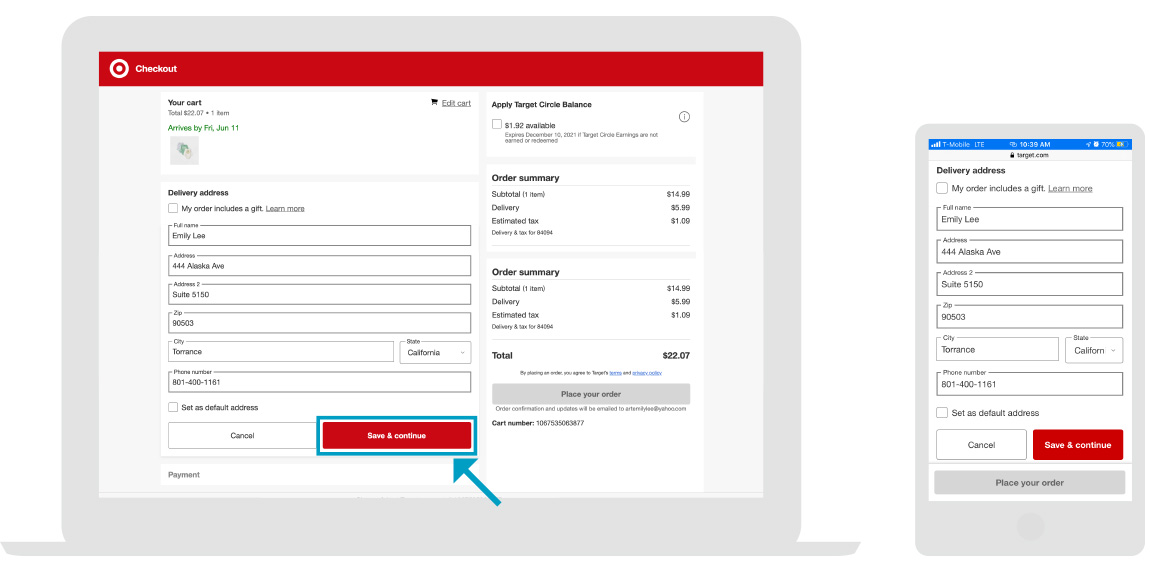Click the Target bullseye logo in header
1150x578 pixels.
click(x=119, y=68)
